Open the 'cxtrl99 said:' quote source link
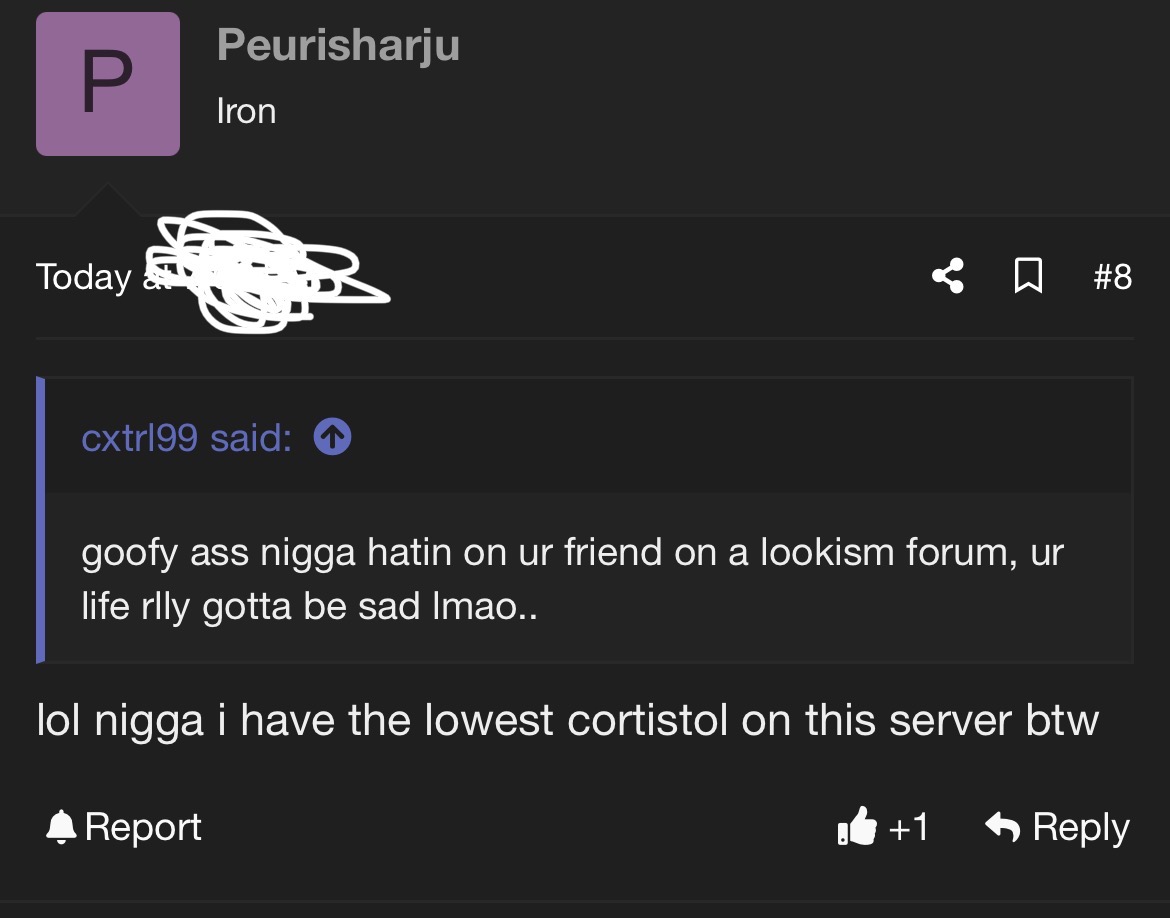The width and height of the screenshot is (1170, 918). 187,437
